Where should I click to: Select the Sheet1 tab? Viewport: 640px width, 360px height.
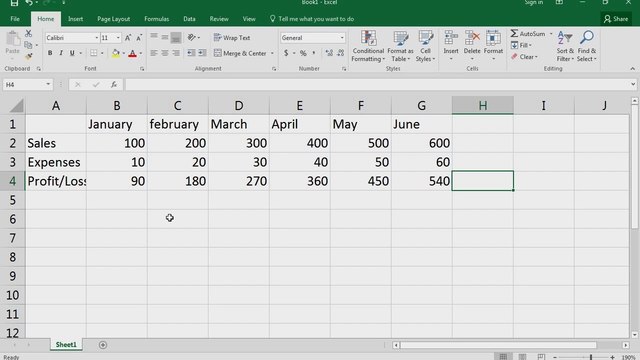point(66,345)
